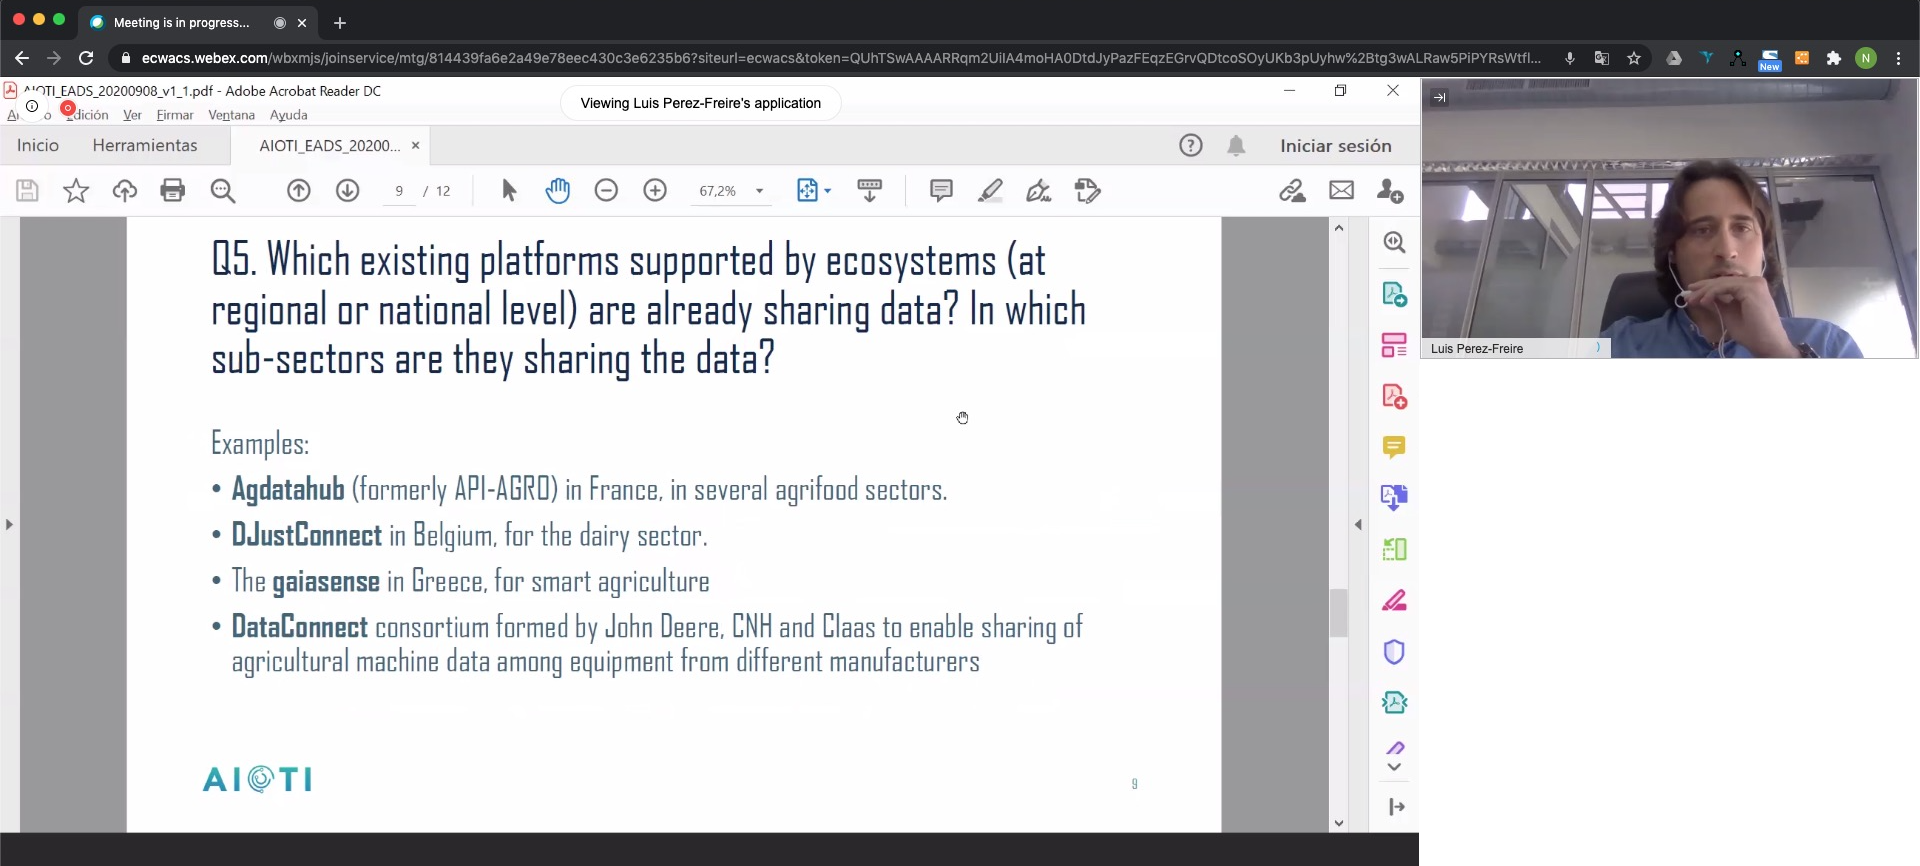This screenshot has height=866, width=1920.
Task: Select the arrow selection tool
Action: [x=509, y=190]
